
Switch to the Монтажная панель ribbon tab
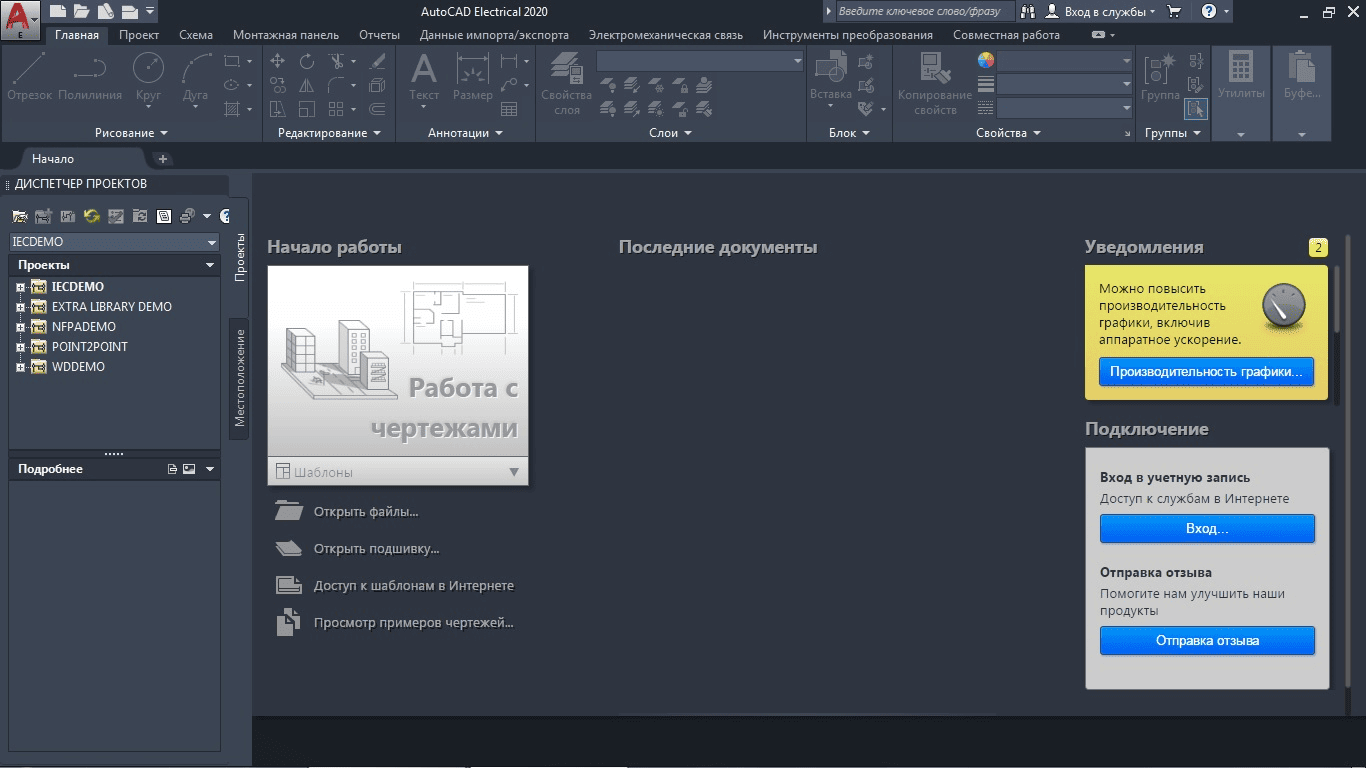coord(286,35)
